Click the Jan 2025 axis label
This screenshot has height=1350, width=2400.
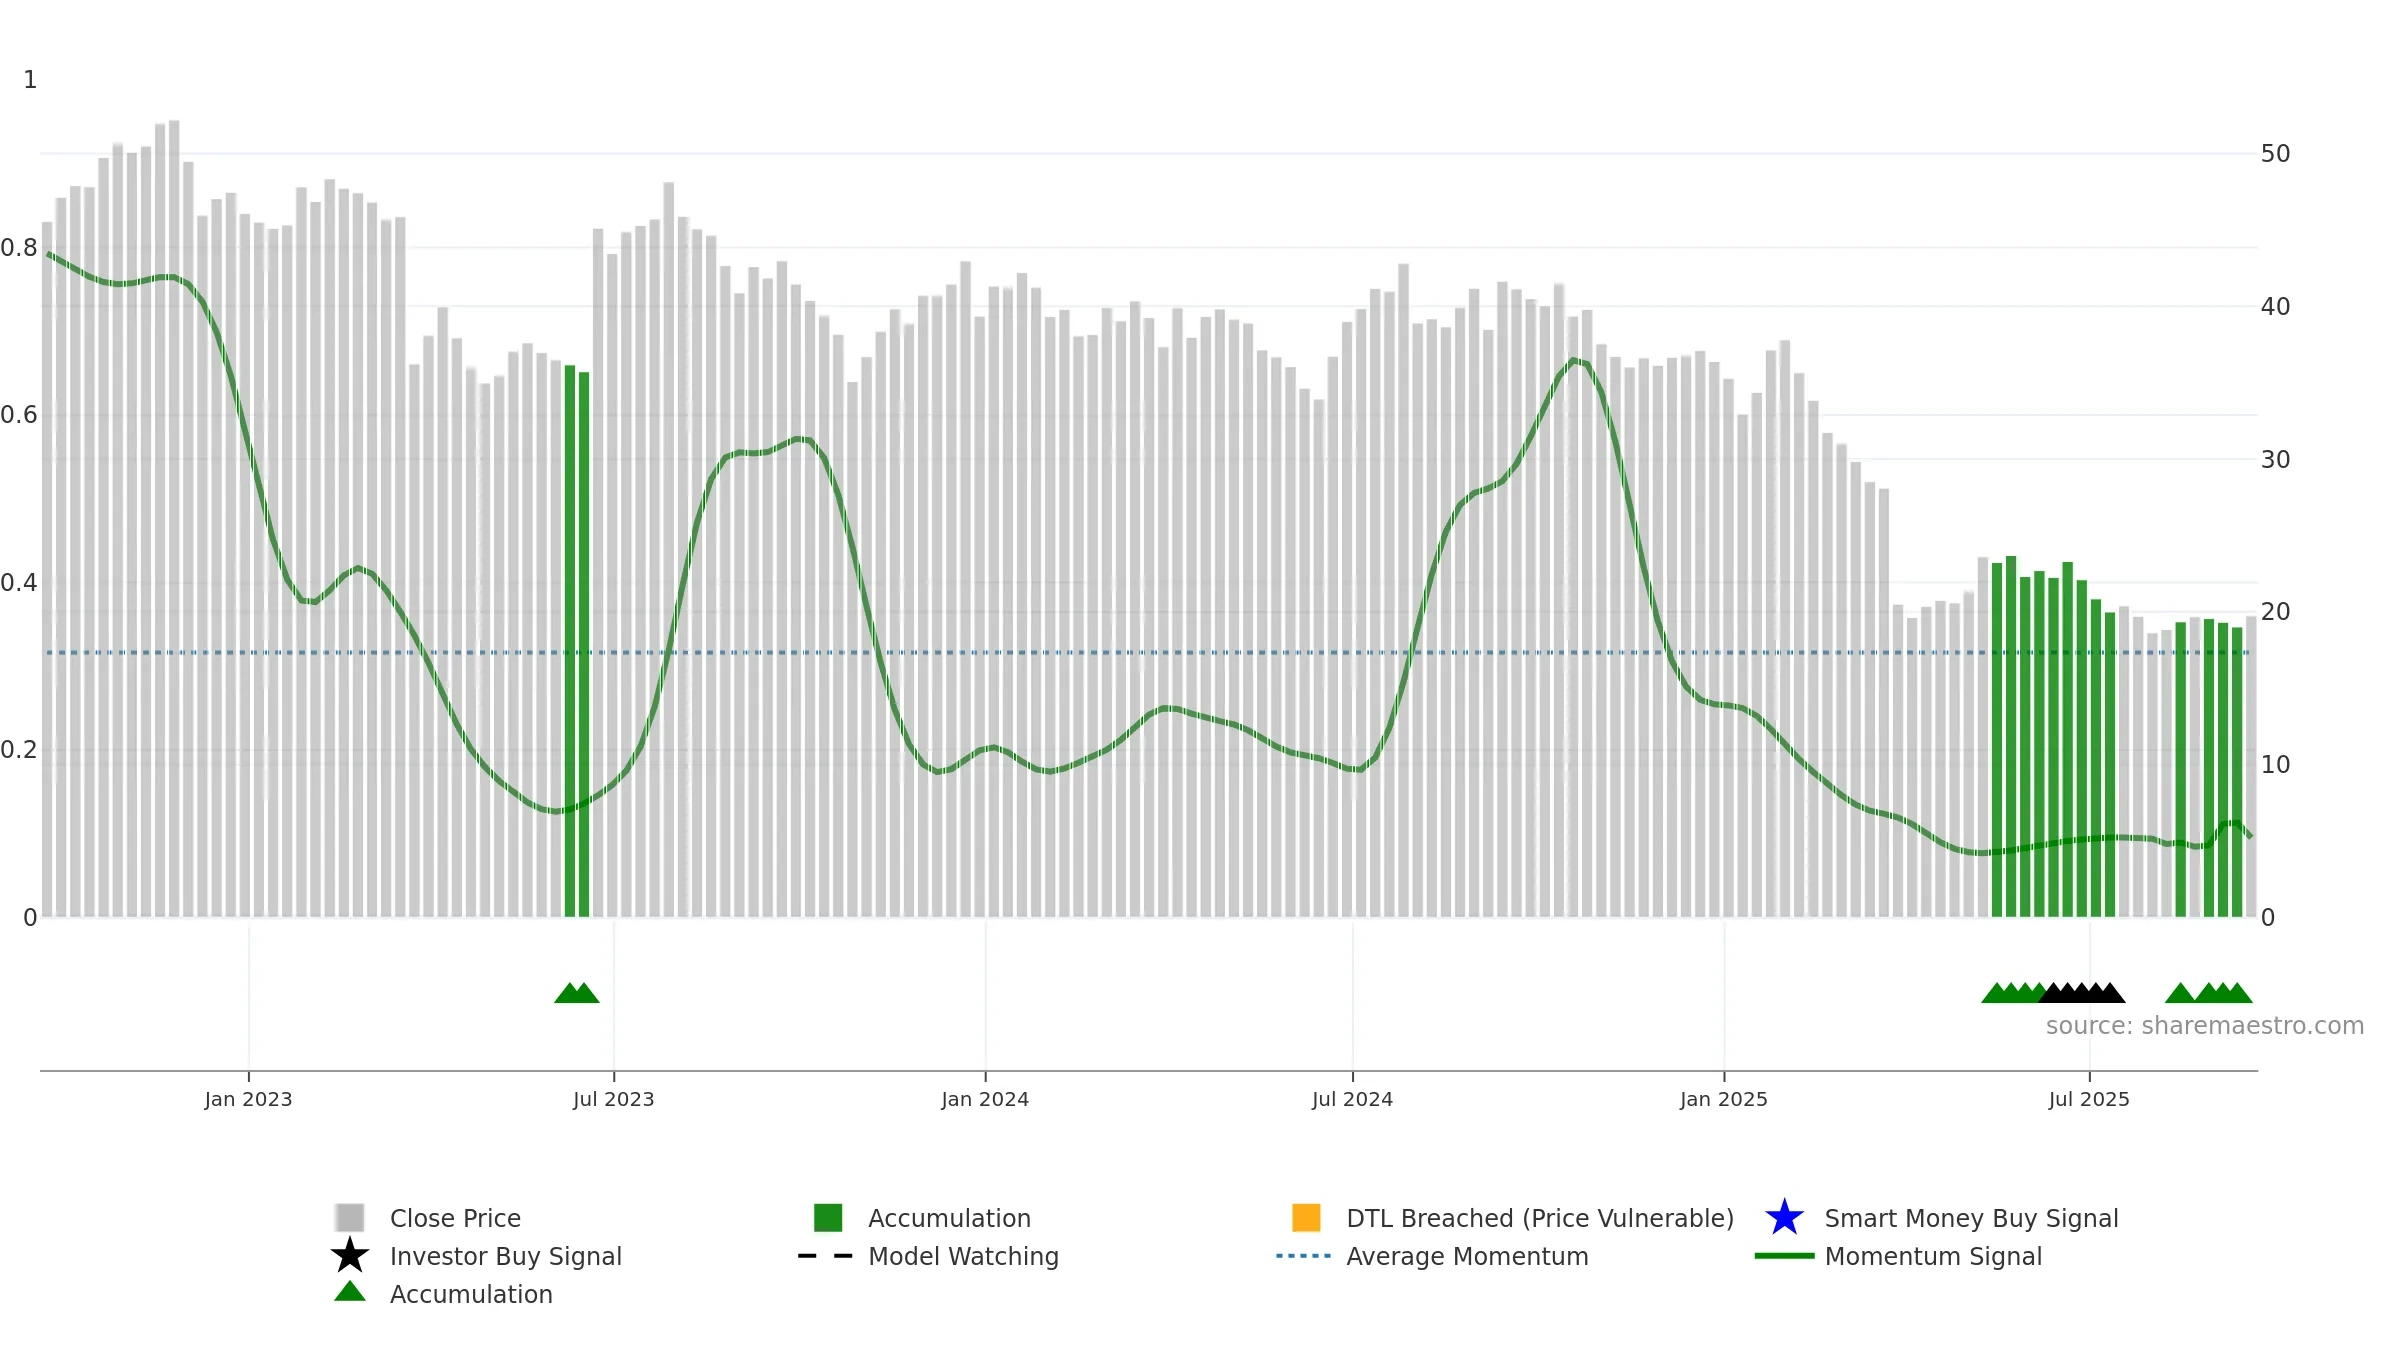(1724, 1100)
